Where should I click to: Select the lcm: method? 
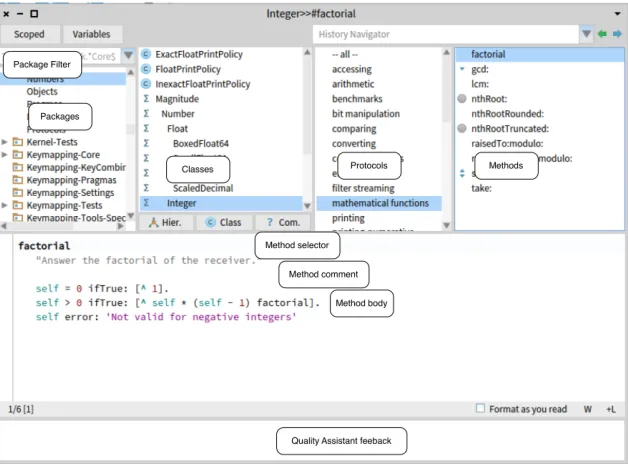pos(480,84)
